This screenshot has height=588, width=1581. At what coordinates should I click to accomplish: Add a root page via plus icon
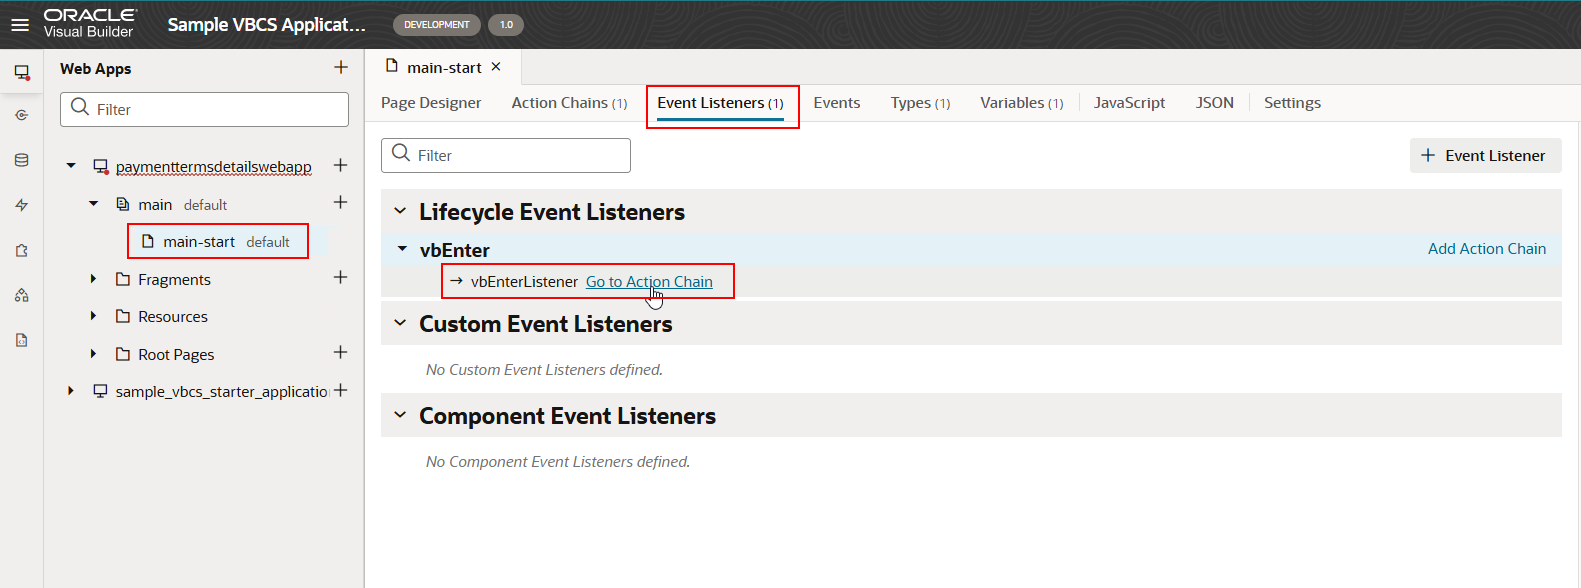340,352
